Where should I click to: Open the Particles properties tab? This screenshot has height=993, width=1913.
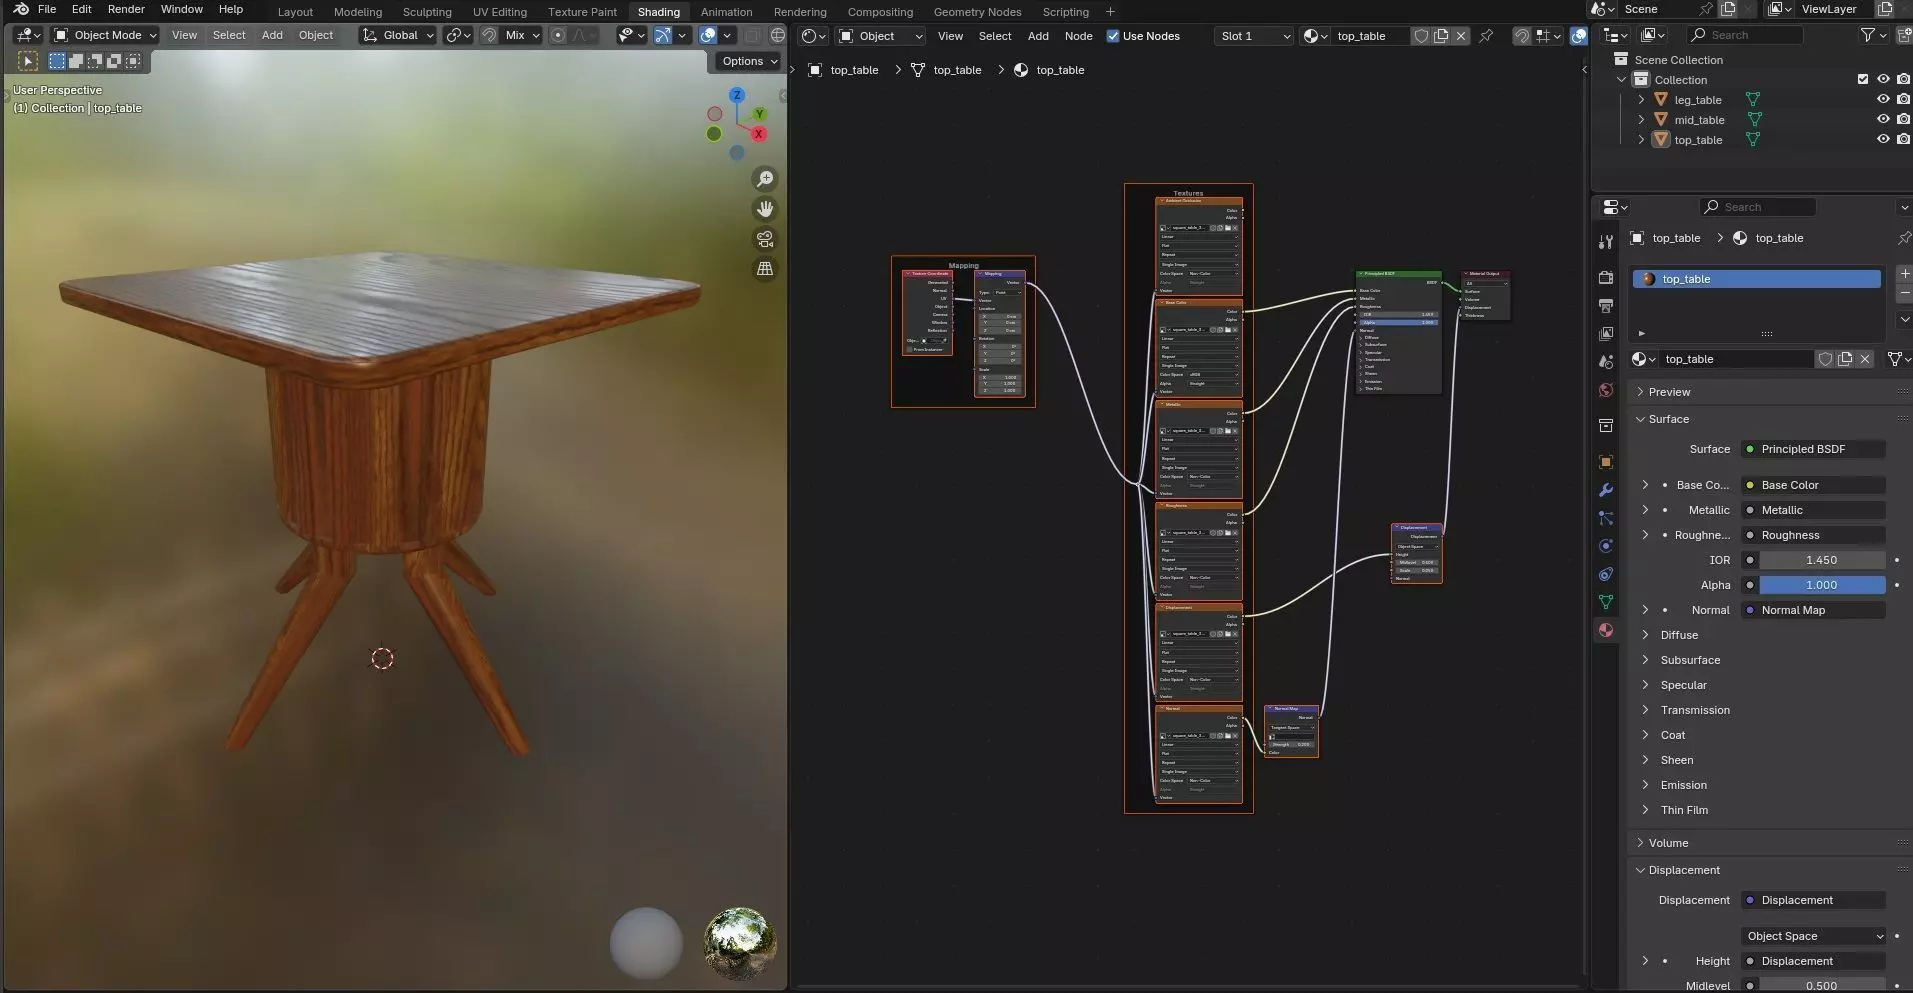(x=1606, y=518)
